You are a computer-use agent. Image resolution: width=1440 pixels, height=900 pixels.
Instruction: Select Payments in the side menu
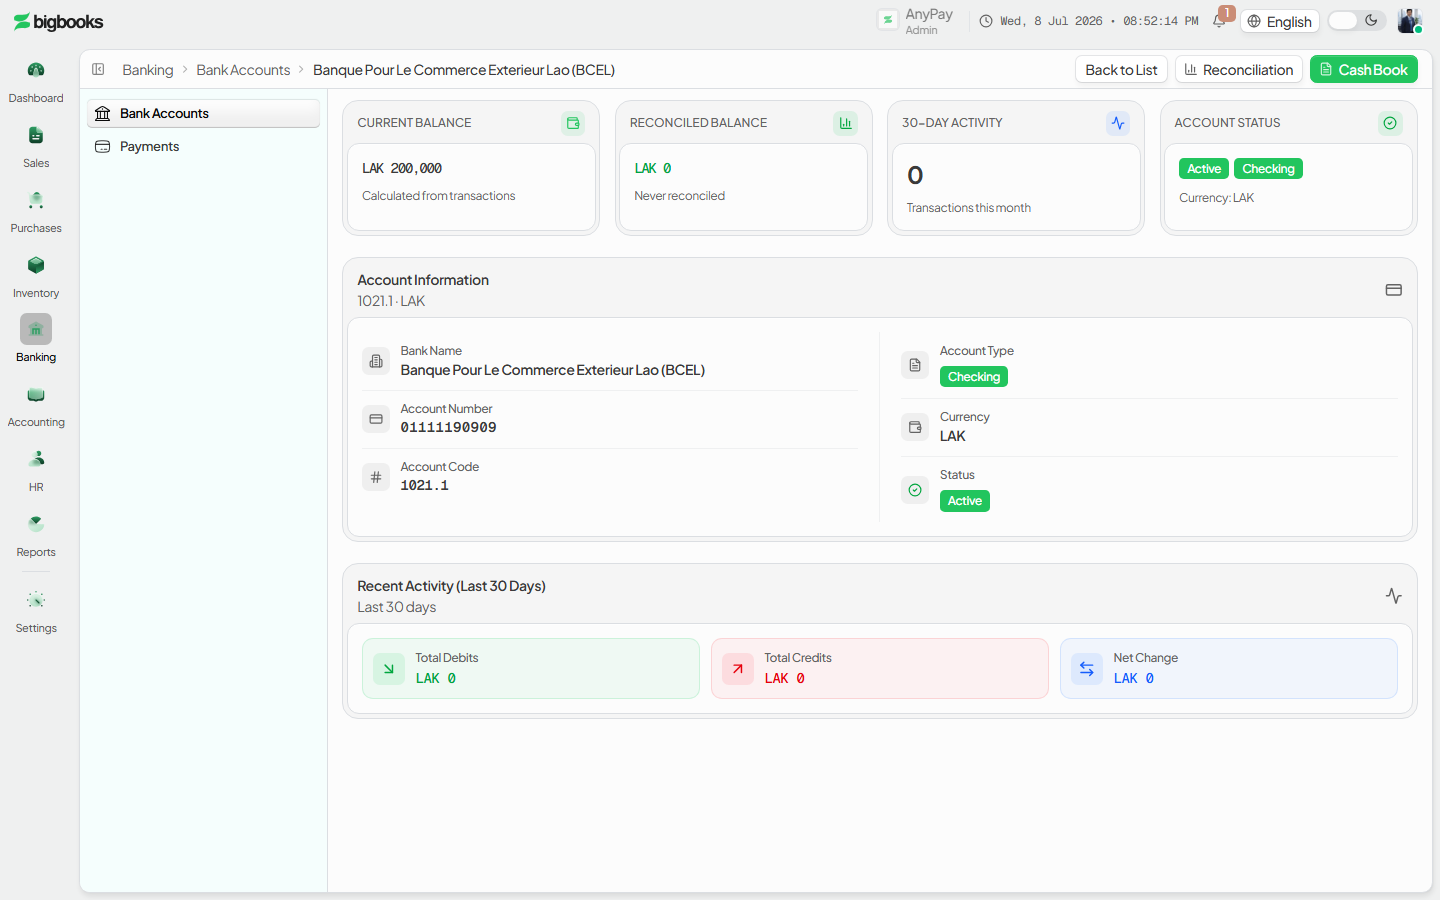tap(204, 146)
